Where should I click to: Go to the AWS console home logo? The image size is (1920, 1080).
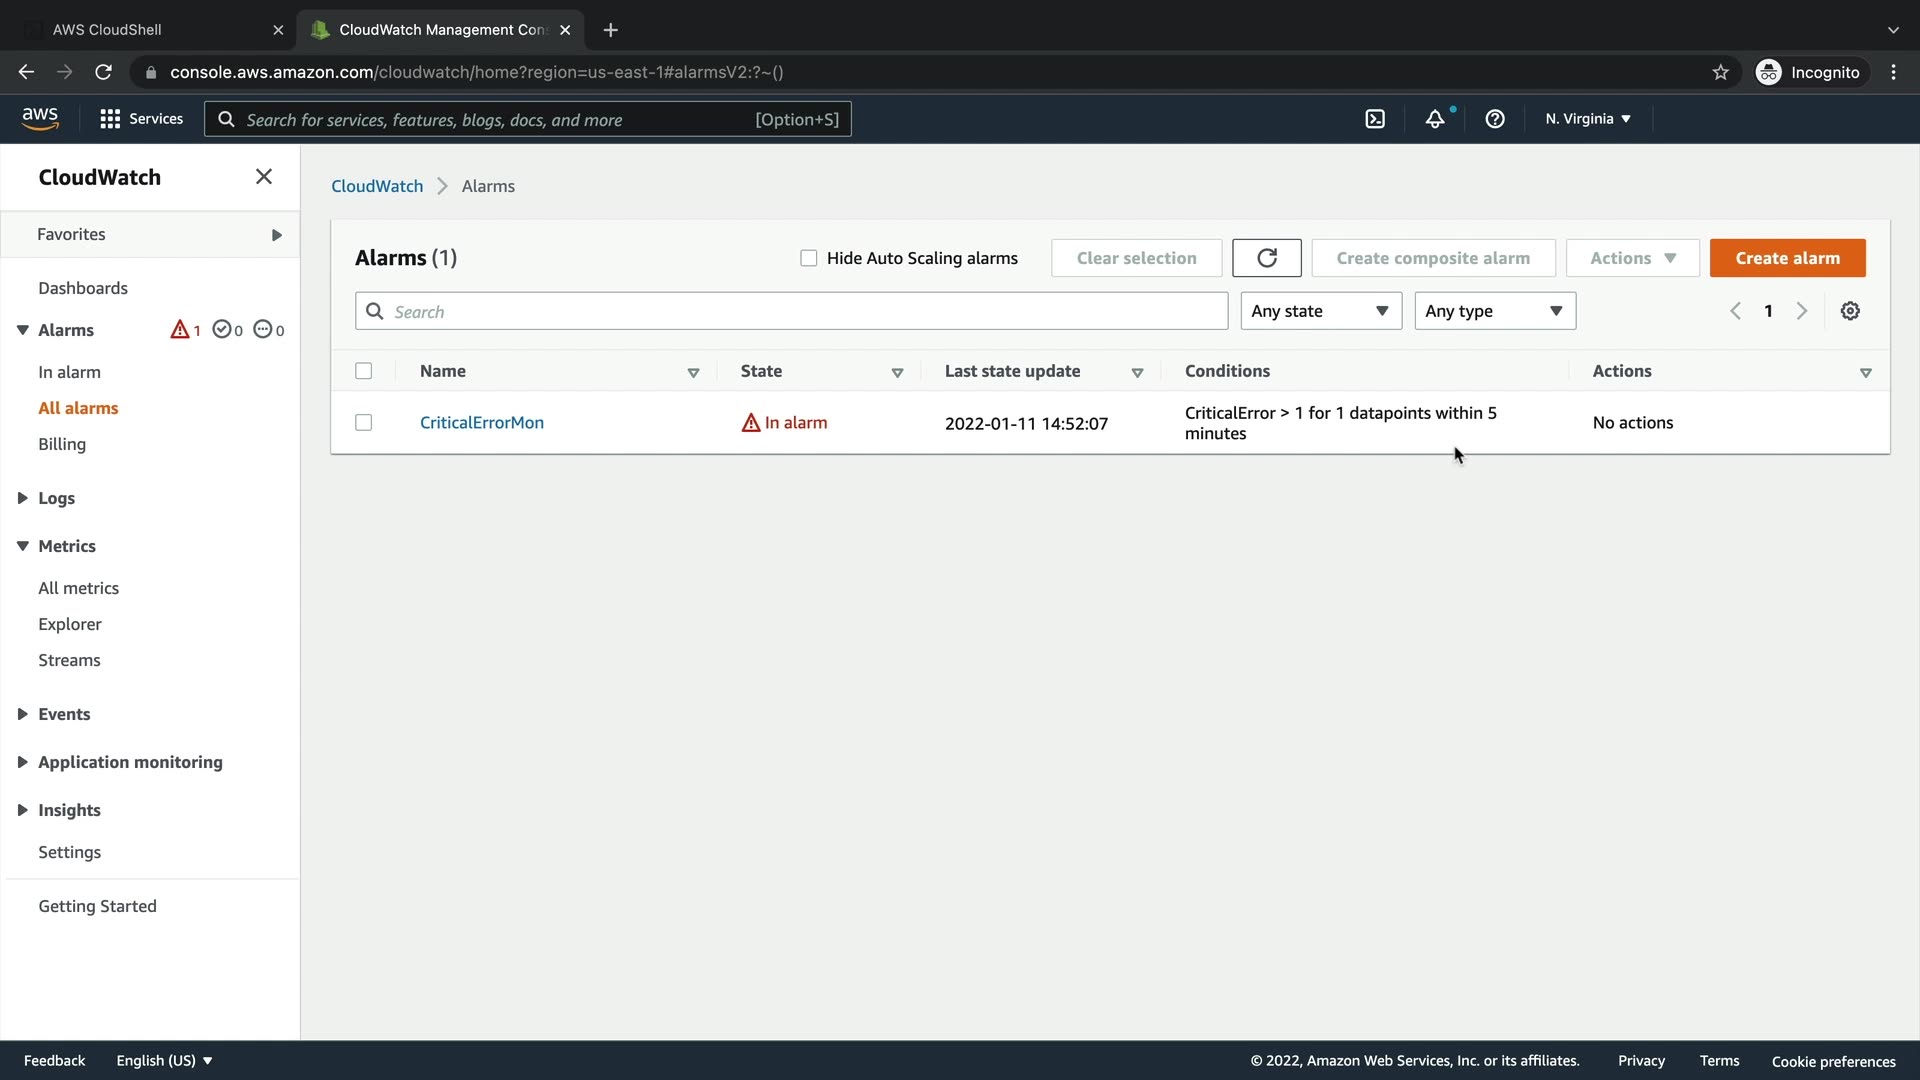pos(40,118)
